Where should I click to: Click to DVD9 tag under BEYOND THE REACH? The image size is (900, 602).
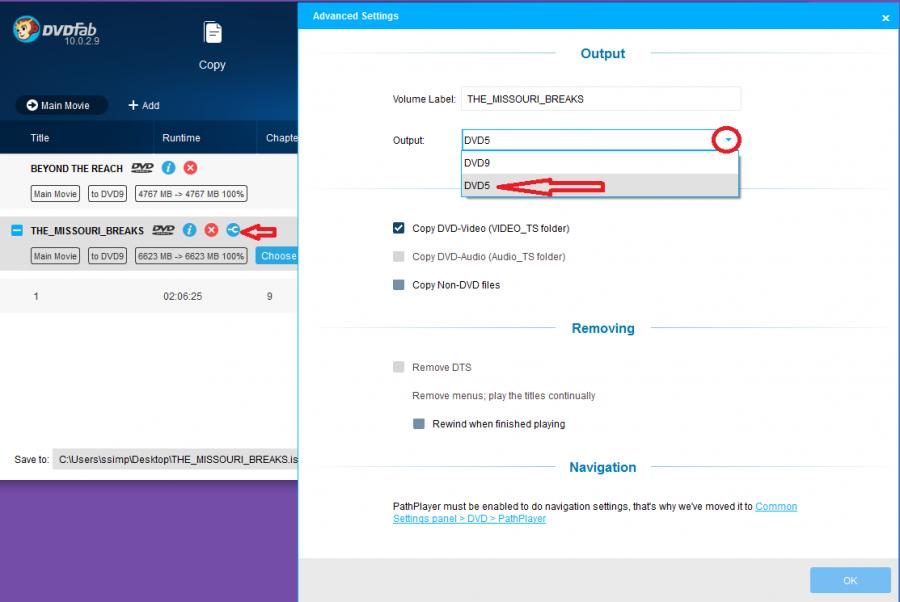click(107, 194)
